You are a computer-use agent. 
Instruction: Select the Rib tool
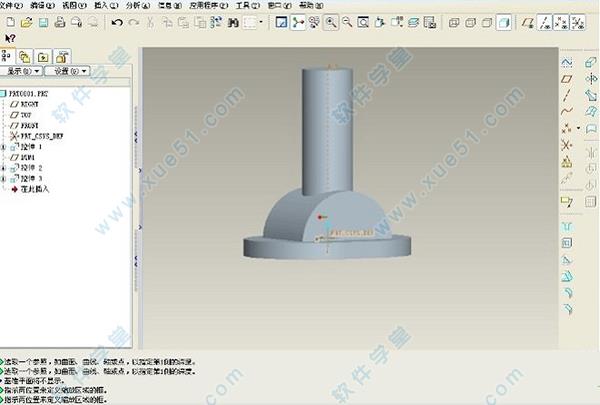click(x=567, y=260)
